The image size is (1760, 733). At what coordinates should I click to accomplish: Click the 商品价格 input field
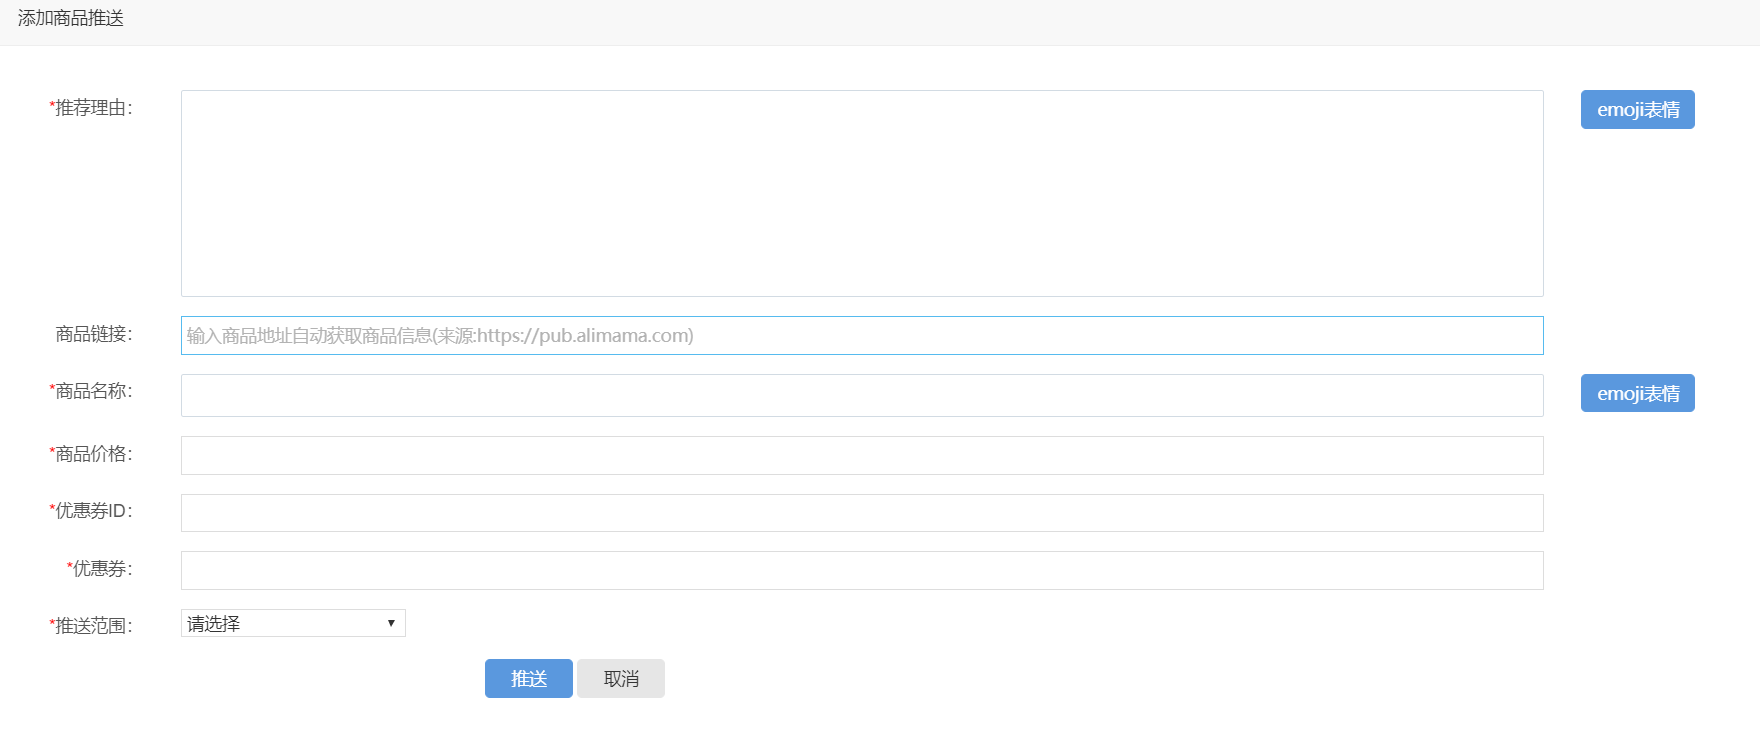tap(861, 455)
